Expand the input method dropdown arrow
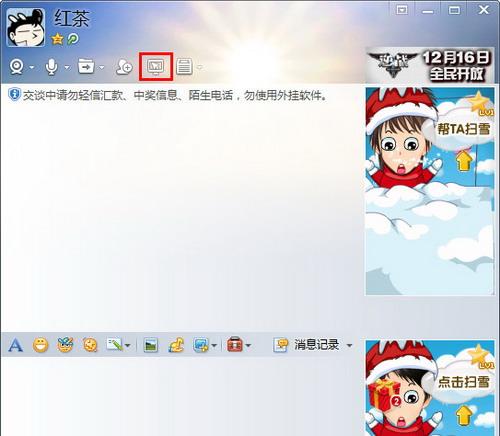This screenshot has height=436, width=500. [x=128, y=346]
